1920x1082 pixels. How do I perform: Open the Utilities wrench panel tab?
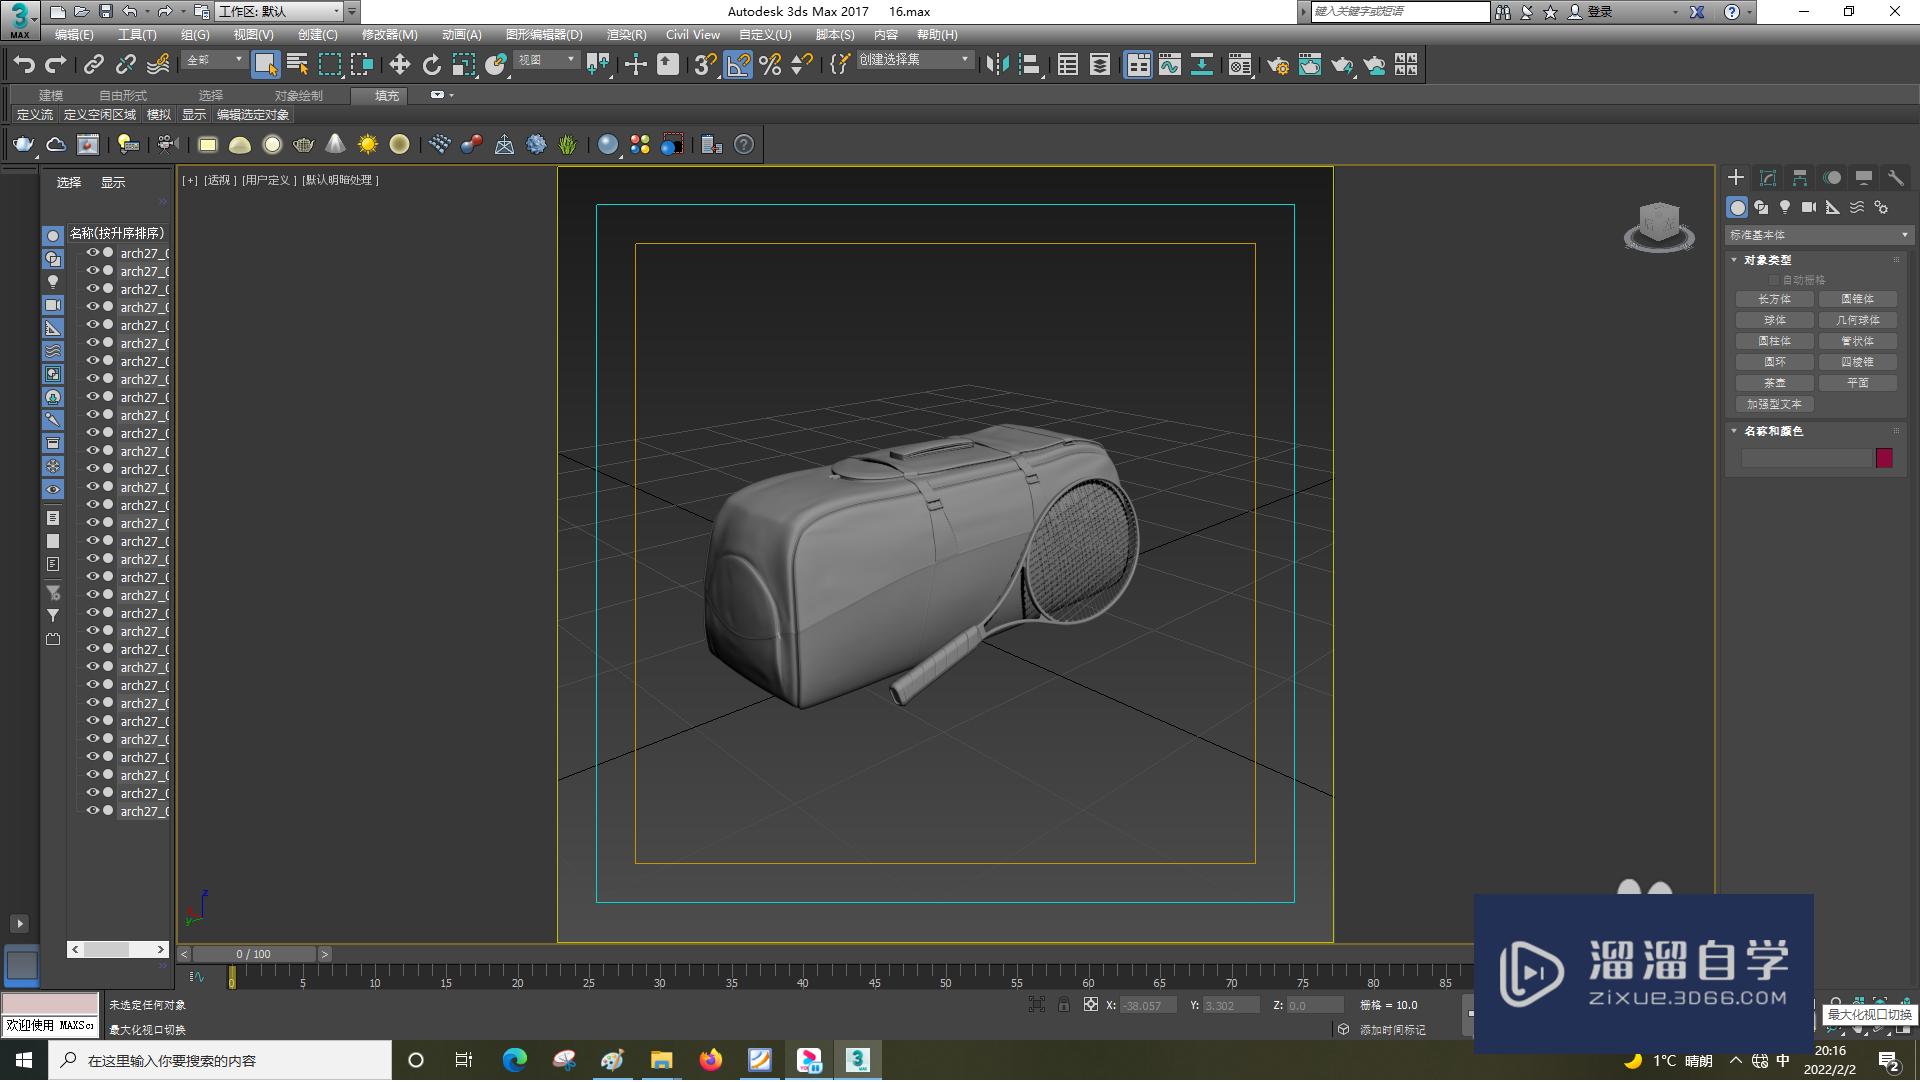(x=1896, y=178)
